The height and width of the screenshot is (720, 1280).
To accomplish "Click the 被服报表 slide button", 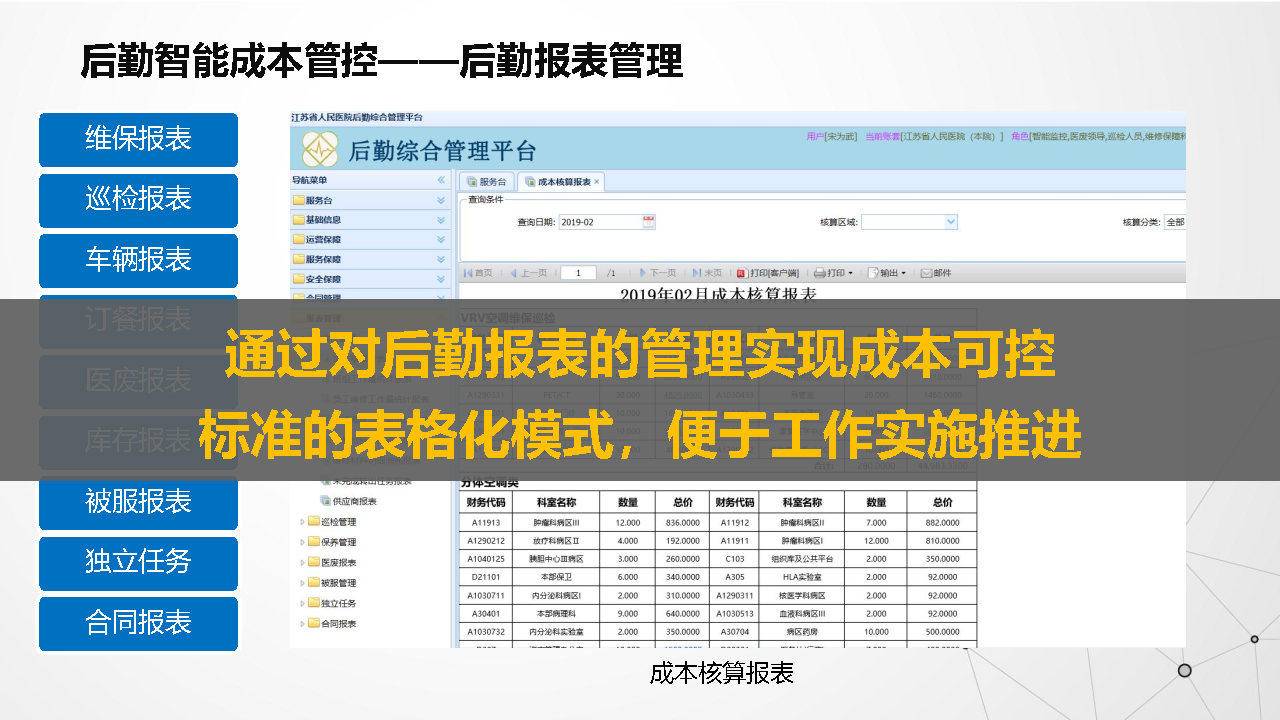I will click(x=138, y=503).
